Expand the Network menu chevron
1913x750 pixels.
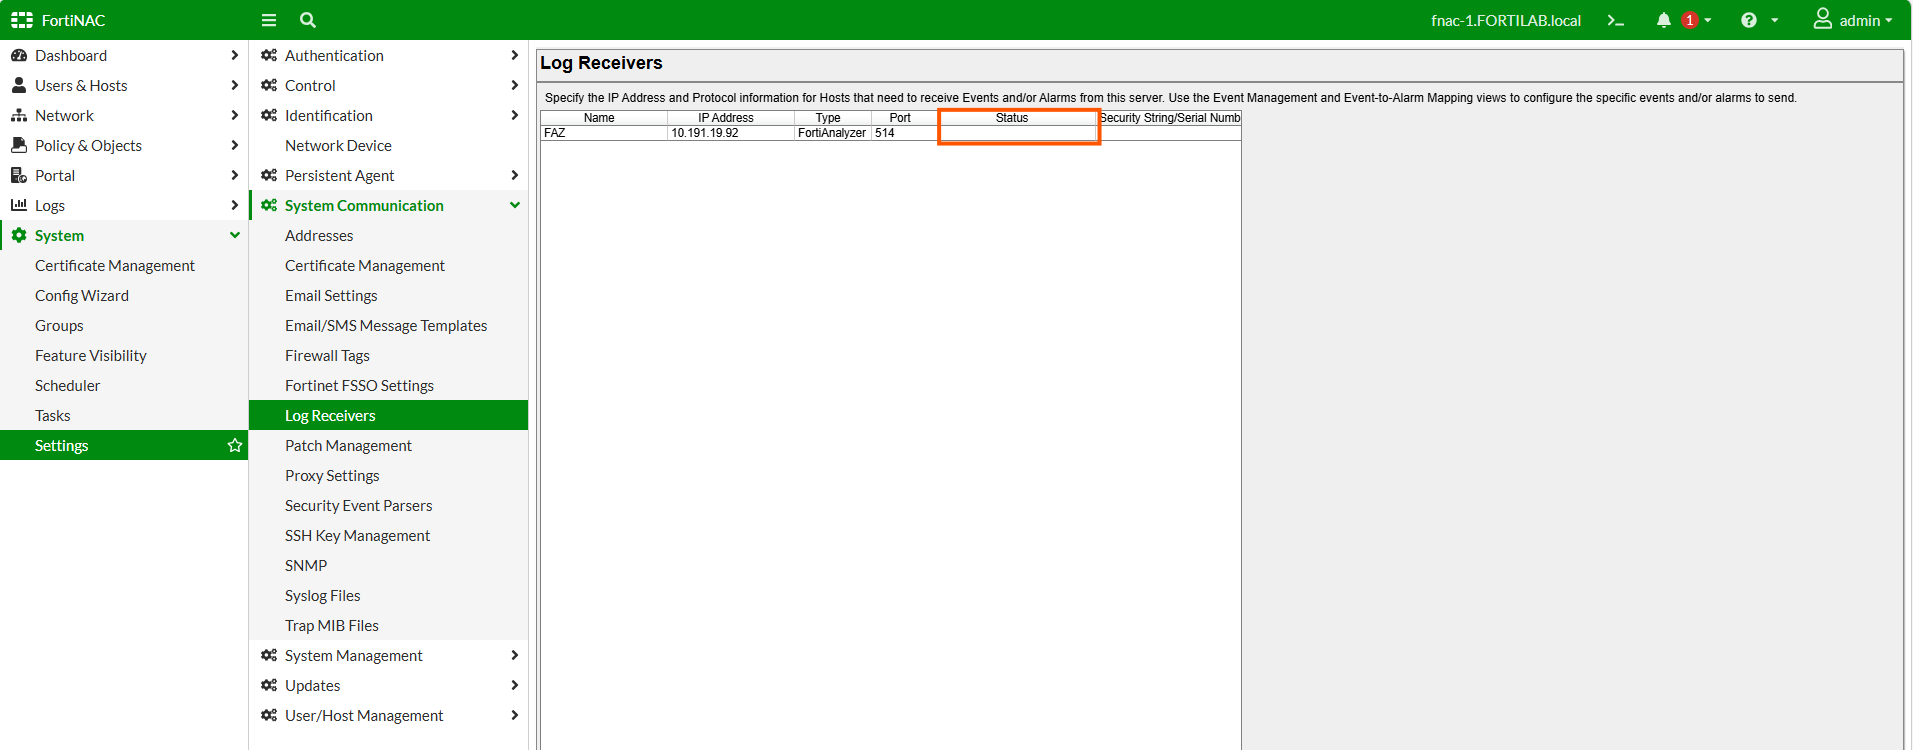coord(234,116)
